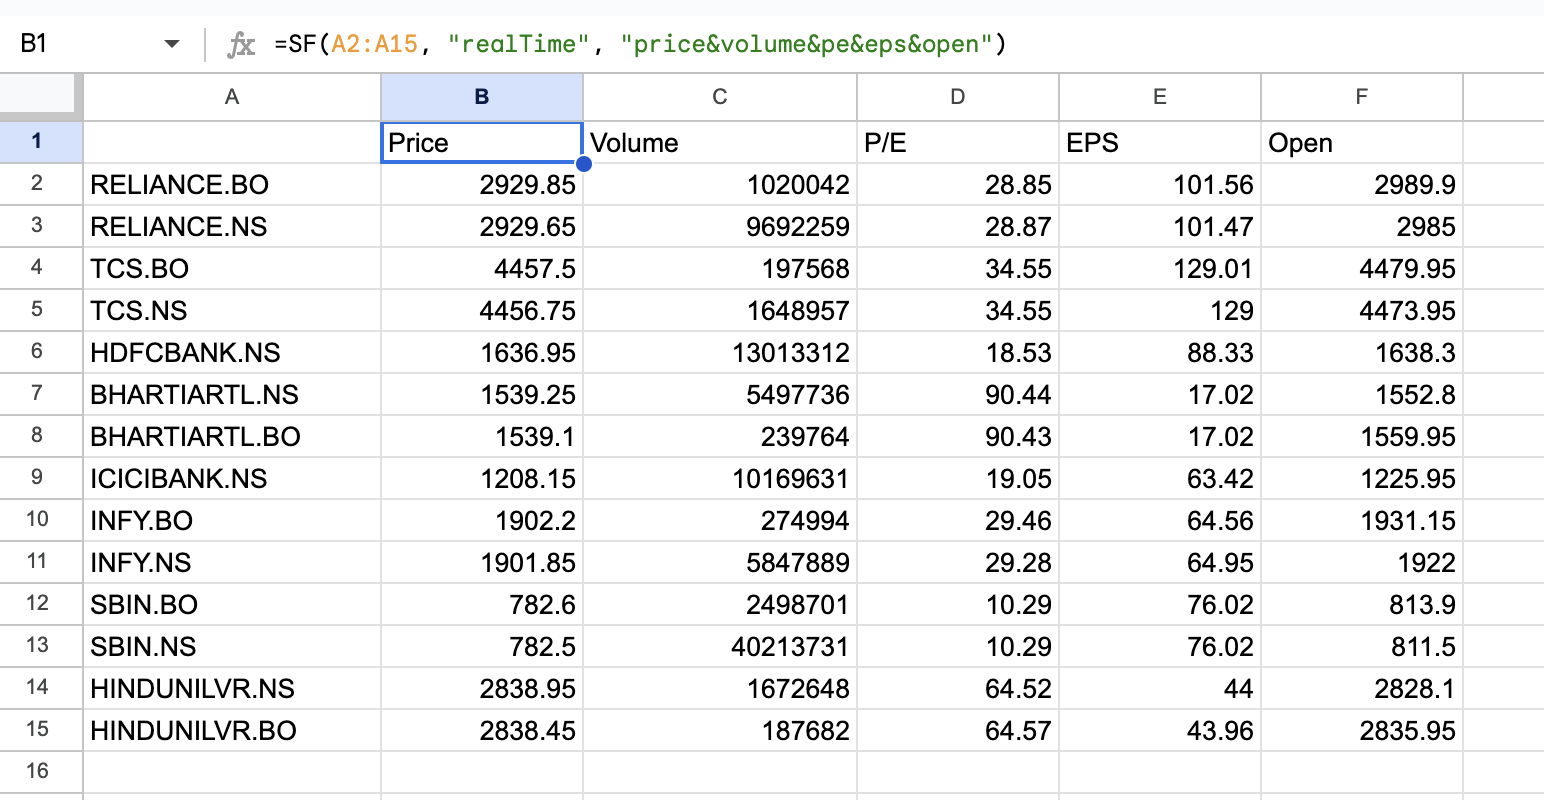Viewport: 1544px width, 800px height.
Task: Select the SBIN.BO ticker cell
Action: [x=232, y=604]
